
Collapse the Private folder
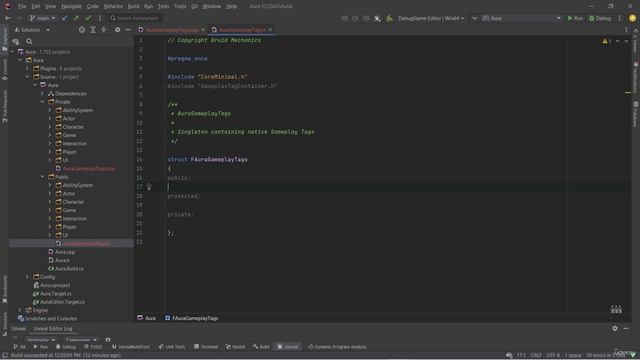(42, 102)
